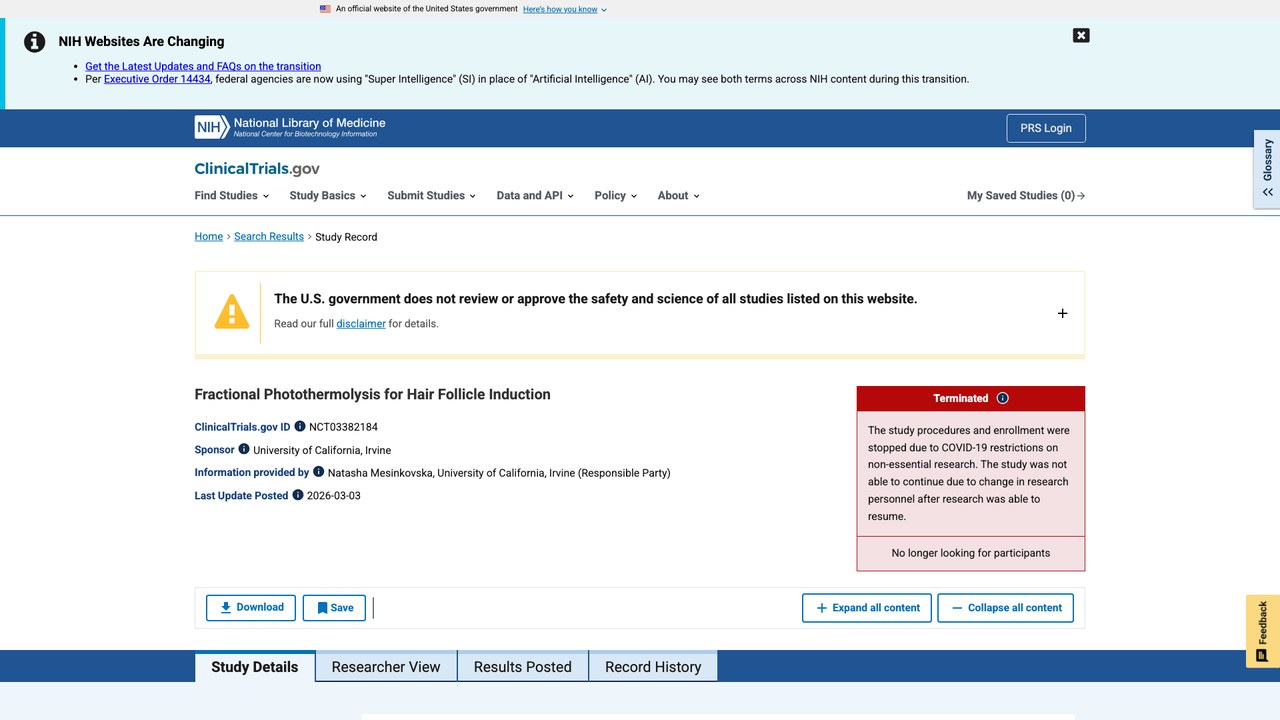
Task: Click the ClinicalTrials.gov site logo
Action: [x=257, y=169]
